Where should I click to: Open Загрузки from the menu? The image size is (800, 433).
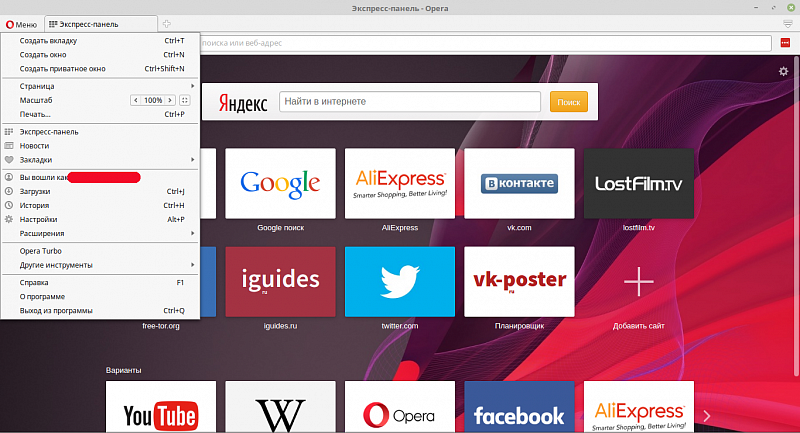click(x=100, y=191)
